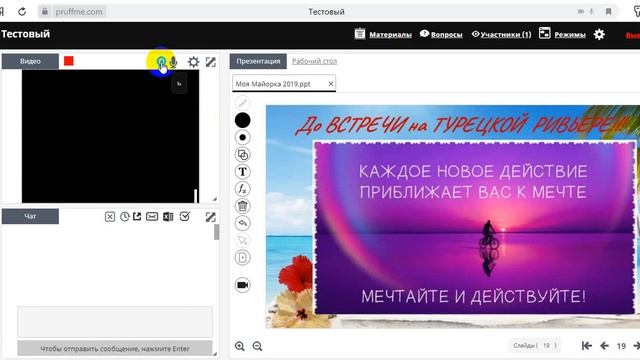Click the presentation slide image

tap(453, 217)
